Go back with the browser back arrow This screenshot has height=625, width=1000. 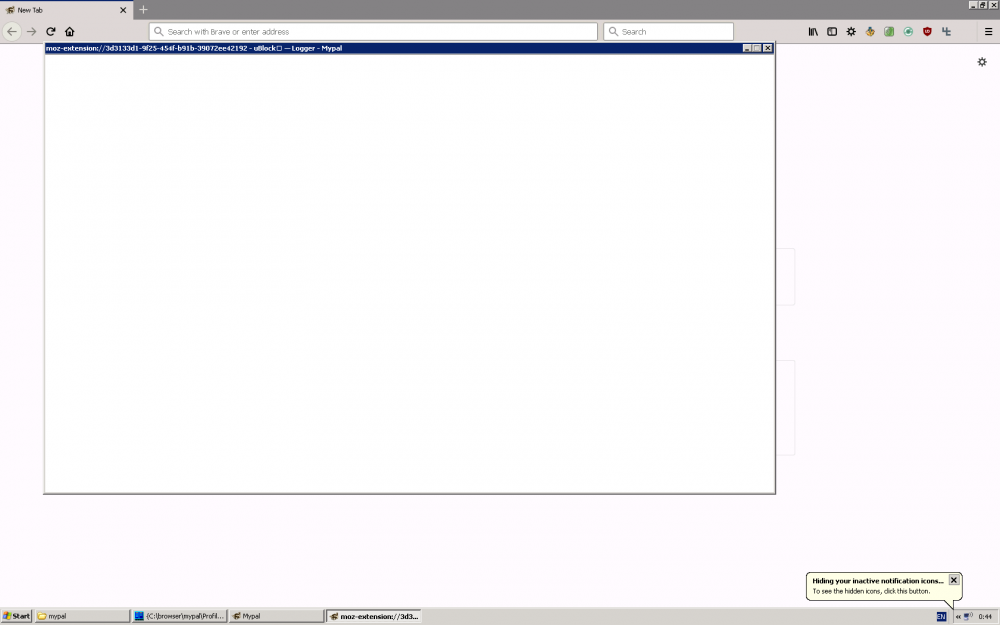(11, 31)
